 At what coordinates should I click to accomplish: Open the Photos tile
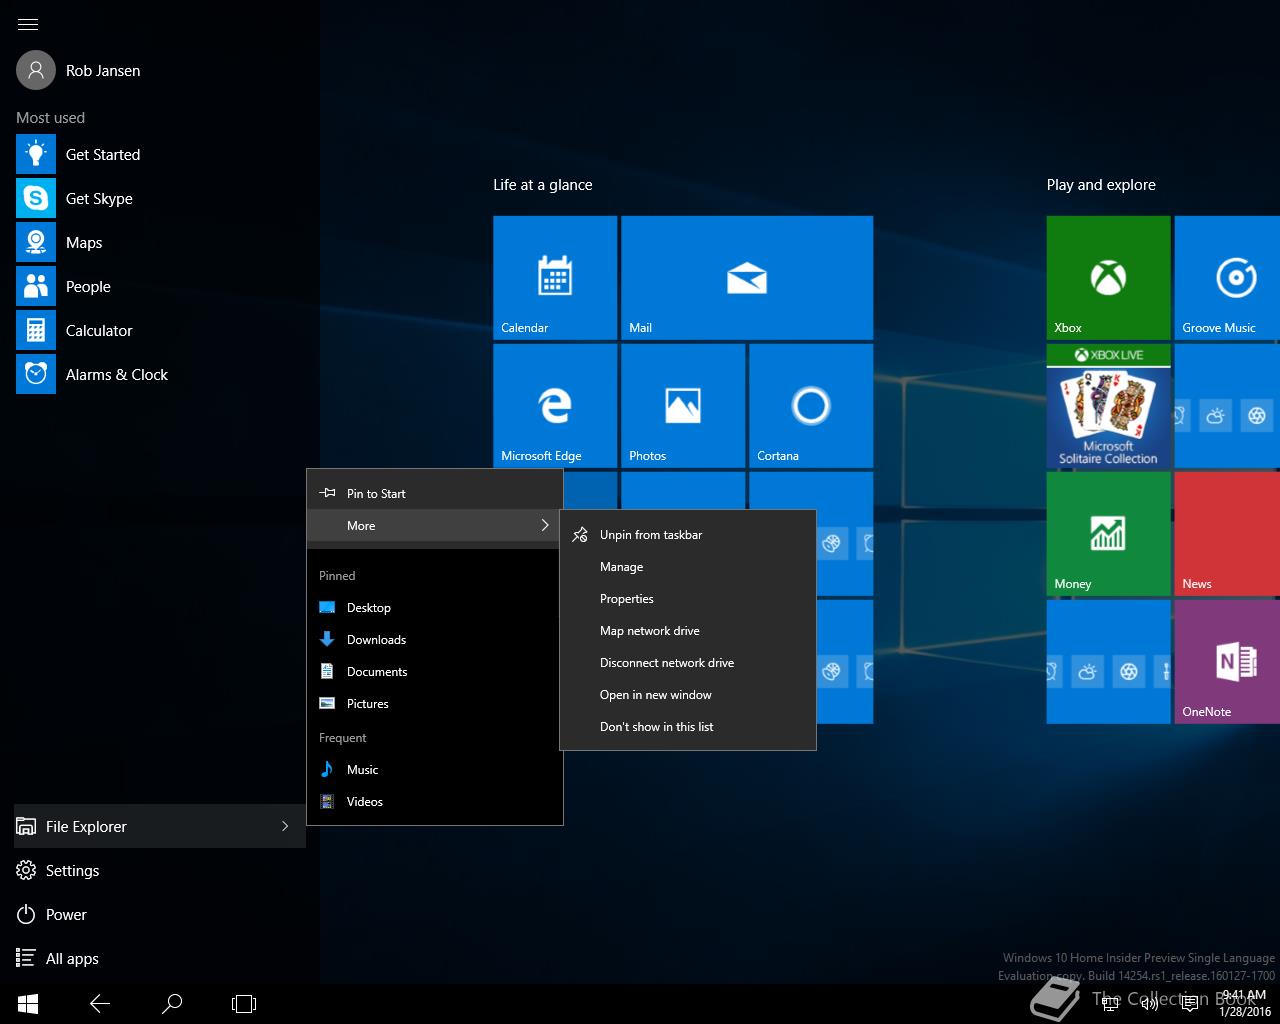pos(683,406)
